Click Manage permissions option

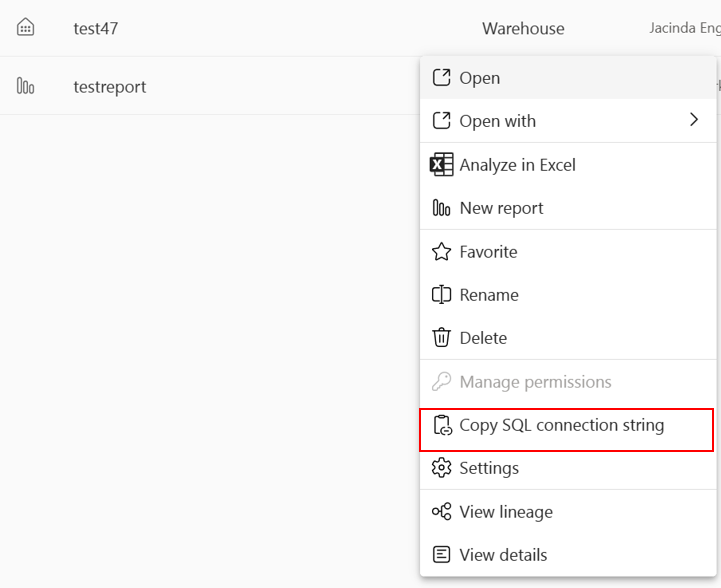click(x=535, y=382)
